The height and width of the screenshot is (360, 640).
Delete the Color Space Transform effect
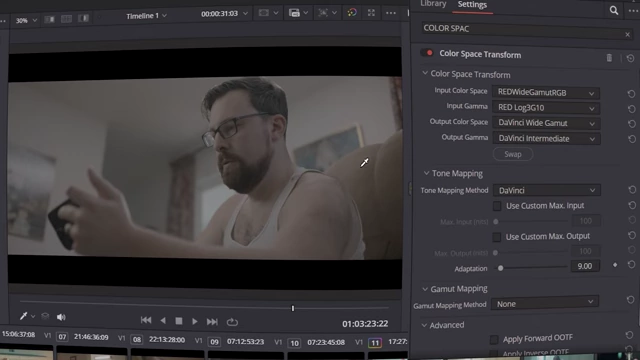[x=609, y=58]
